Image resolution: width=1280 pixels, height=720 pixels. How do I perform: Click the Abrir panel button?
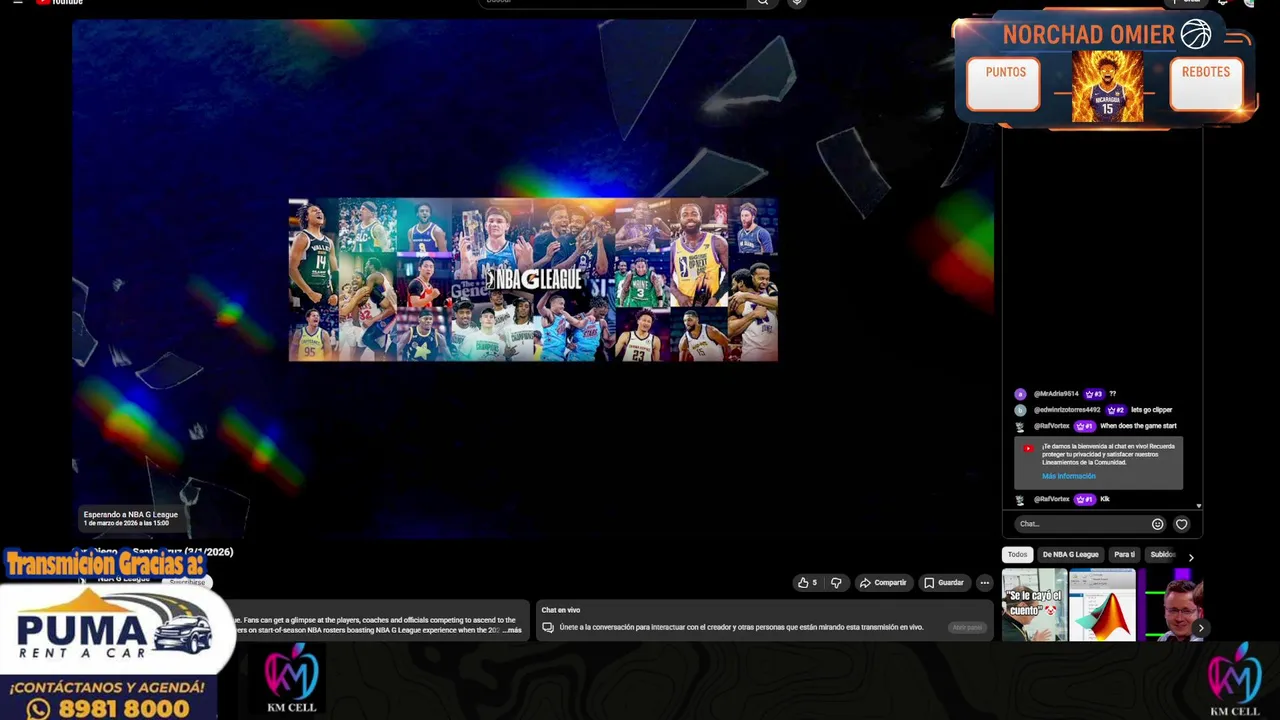(x=967, y=627)
